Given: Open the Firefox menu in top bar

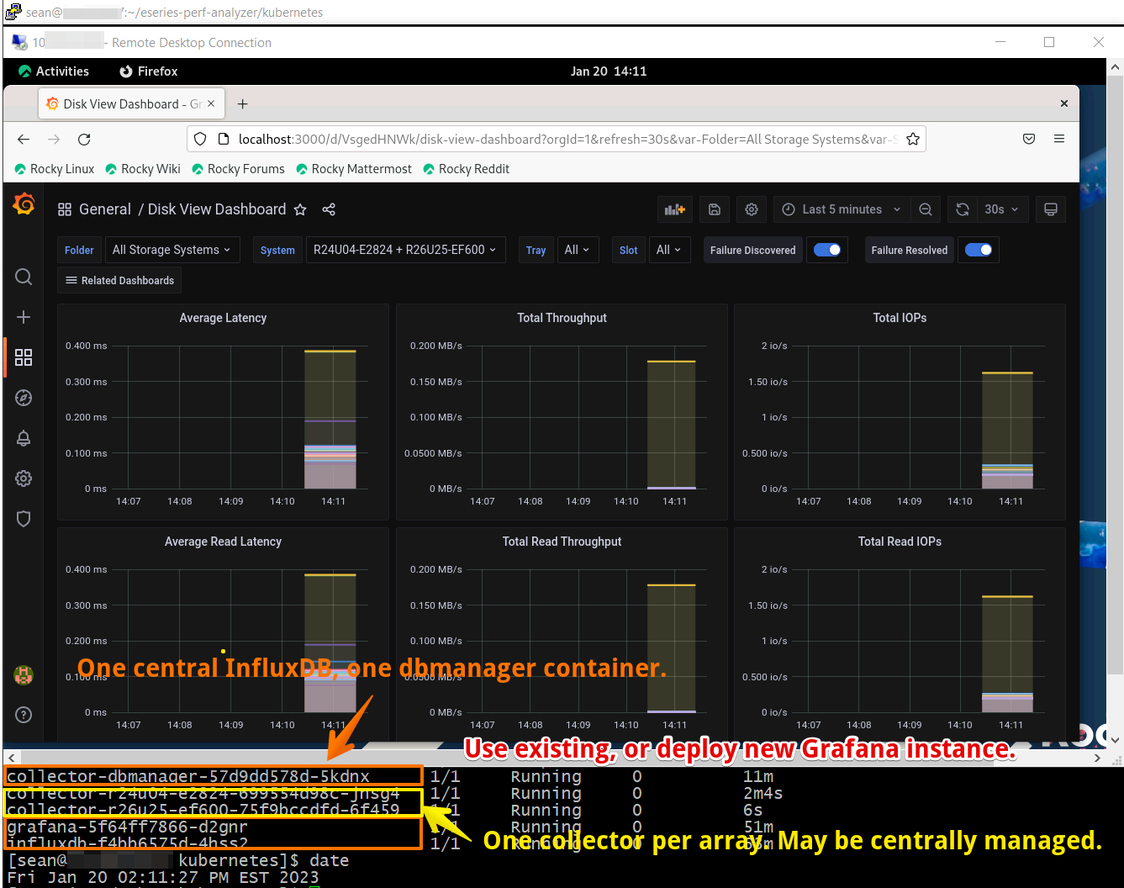Looking at the screenshot, I should coord(148,71).
